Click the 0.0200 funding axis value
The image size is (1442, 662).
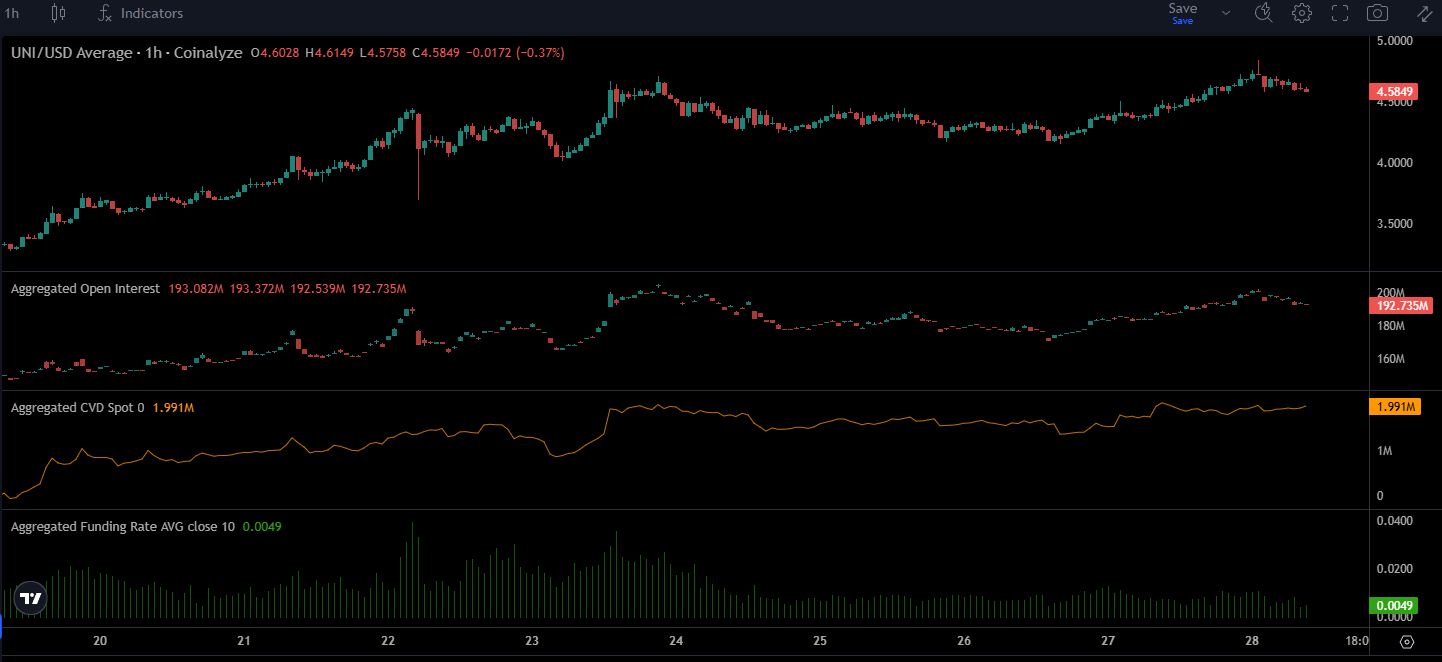tap(1394, 569)
